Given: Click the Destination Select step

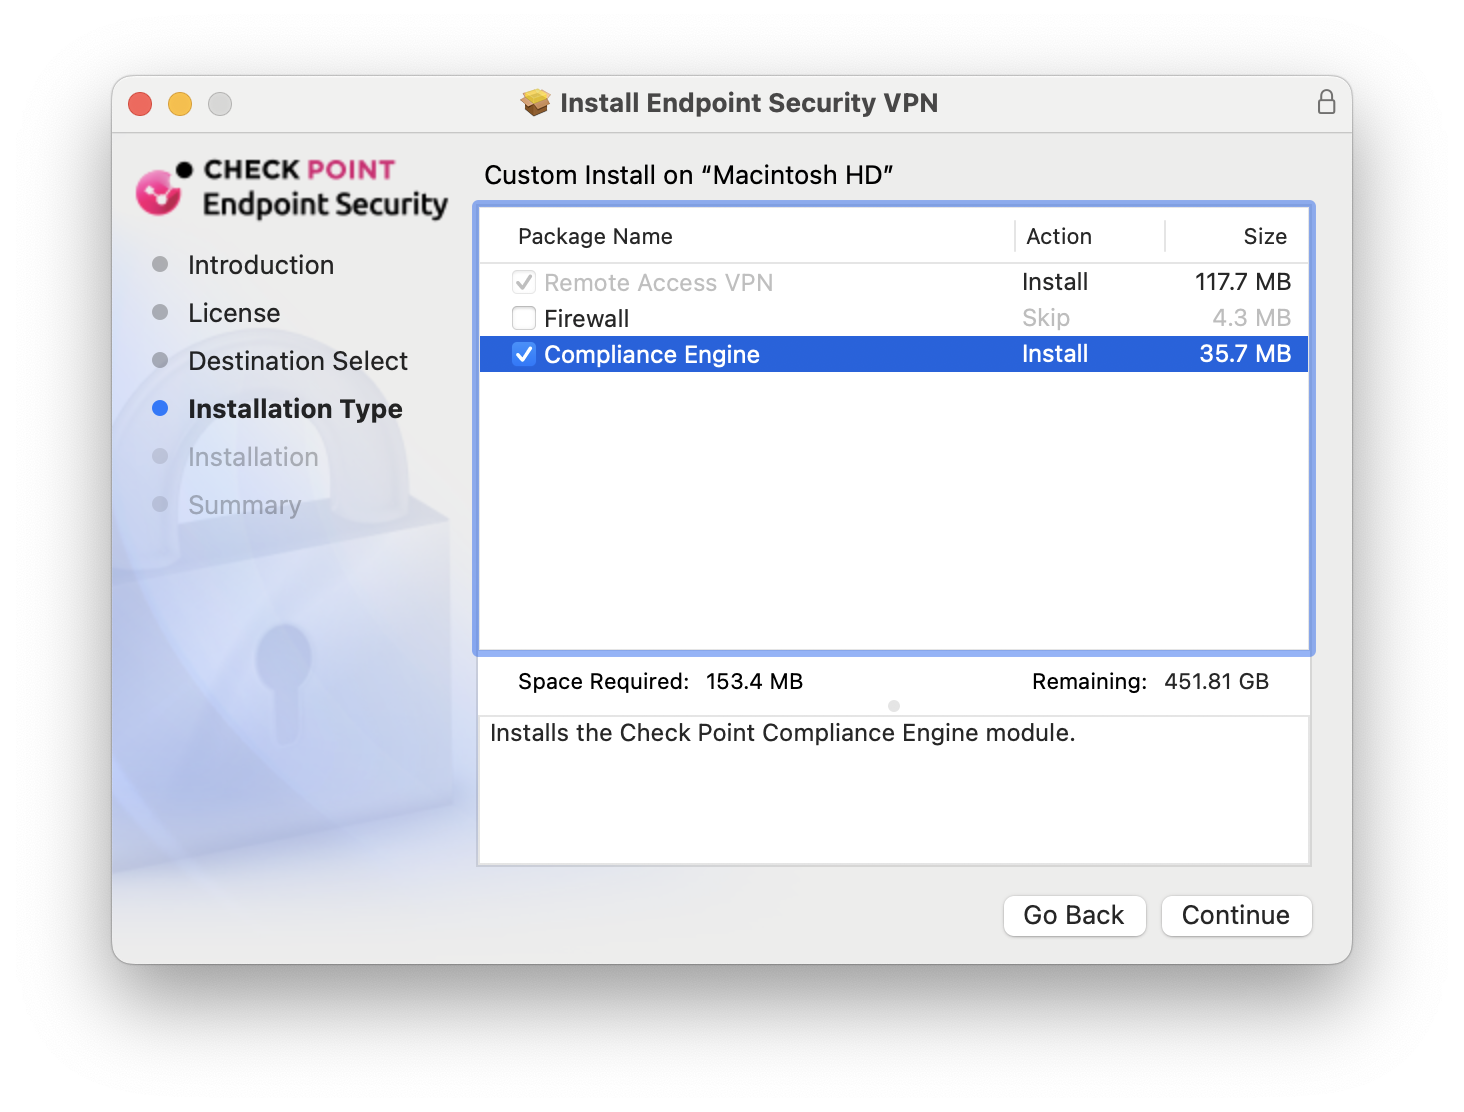Looking at the screenshot, I should [297, 361].
